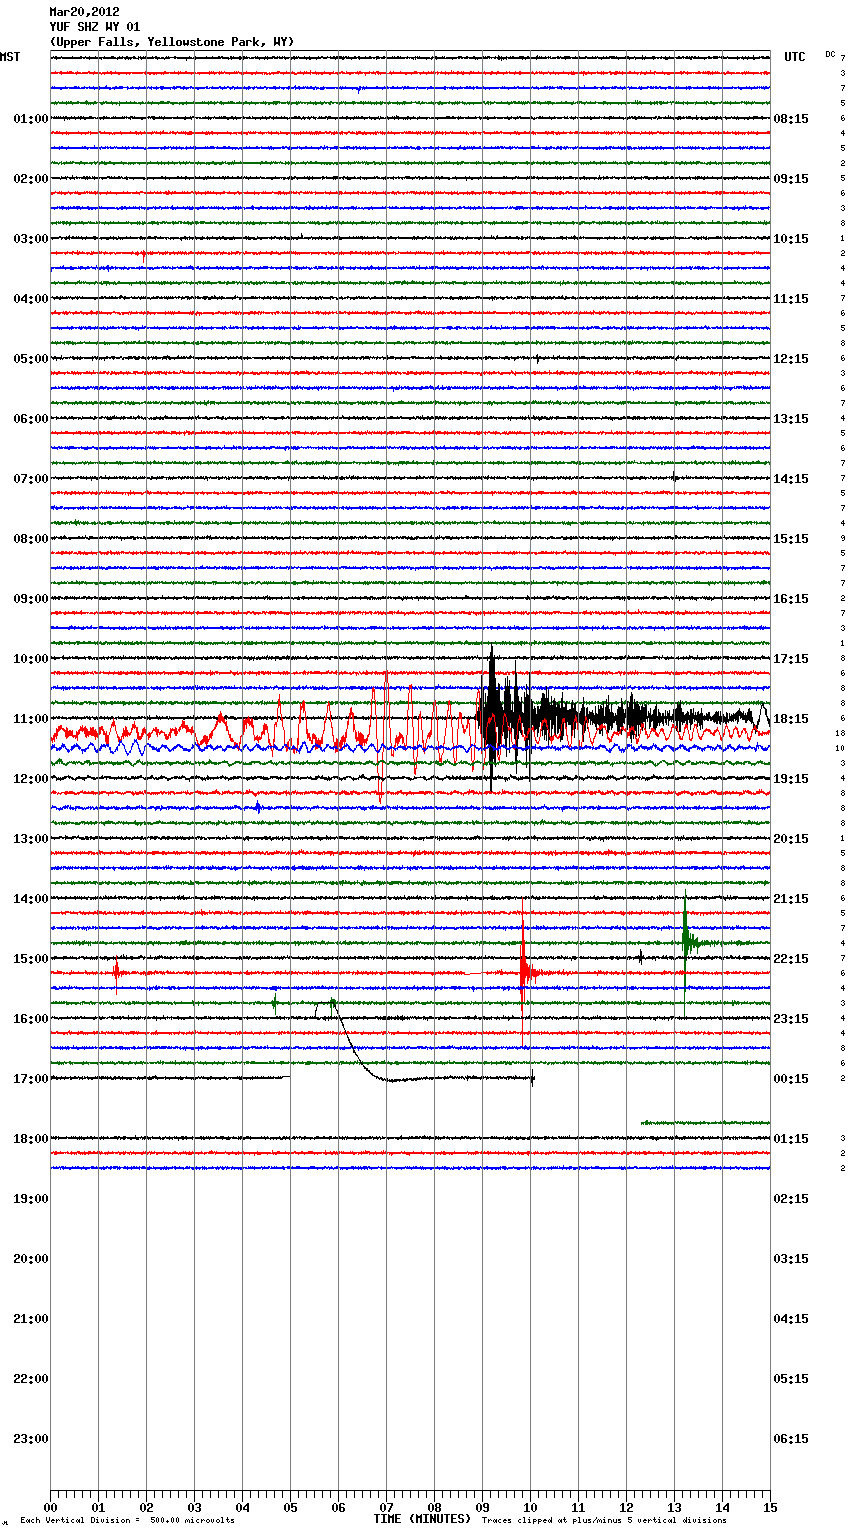This screenshot has height=1534, width=850.
Task: Select the 15:00 MST time label
Action: 31,959
